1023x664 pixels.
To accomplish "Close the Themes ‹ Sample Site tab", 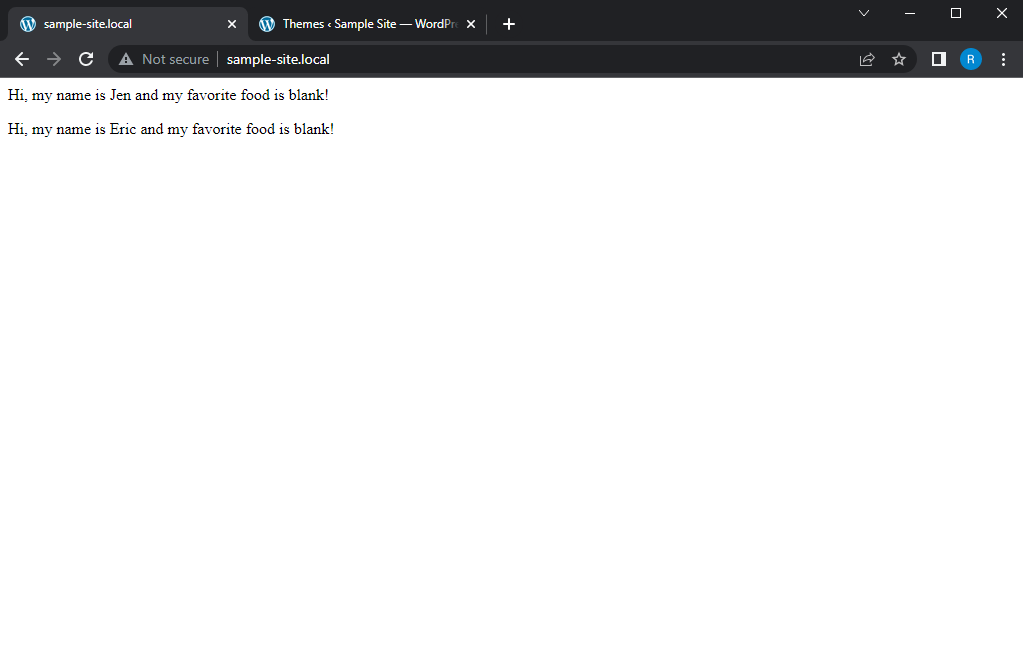I will [x=471, y=24].
